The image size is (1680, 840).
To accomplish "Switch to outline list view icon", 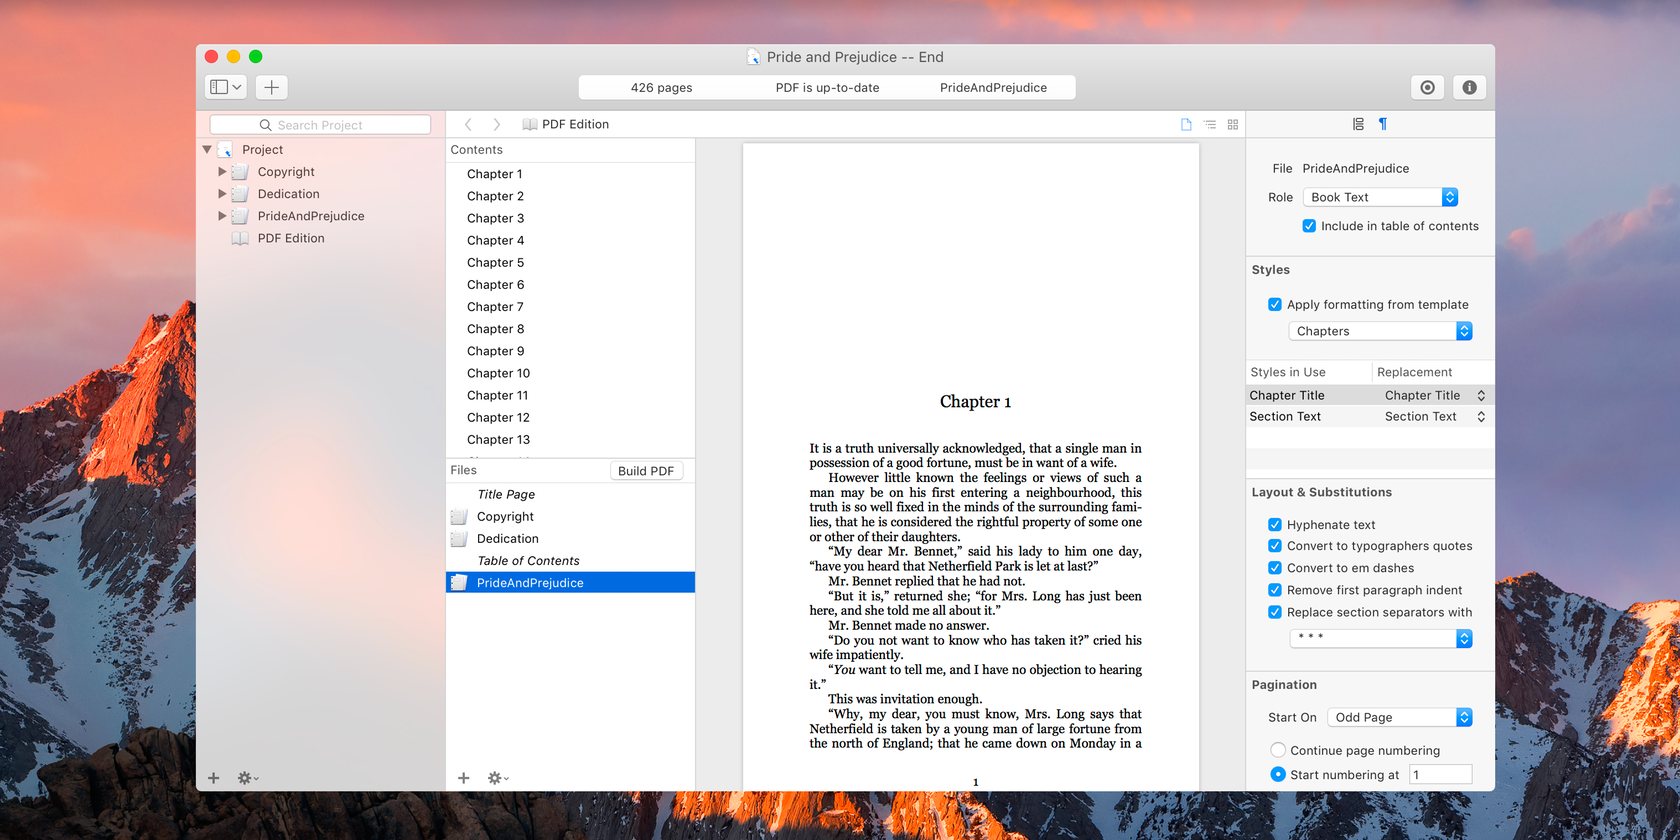I will coord(1210,124).
